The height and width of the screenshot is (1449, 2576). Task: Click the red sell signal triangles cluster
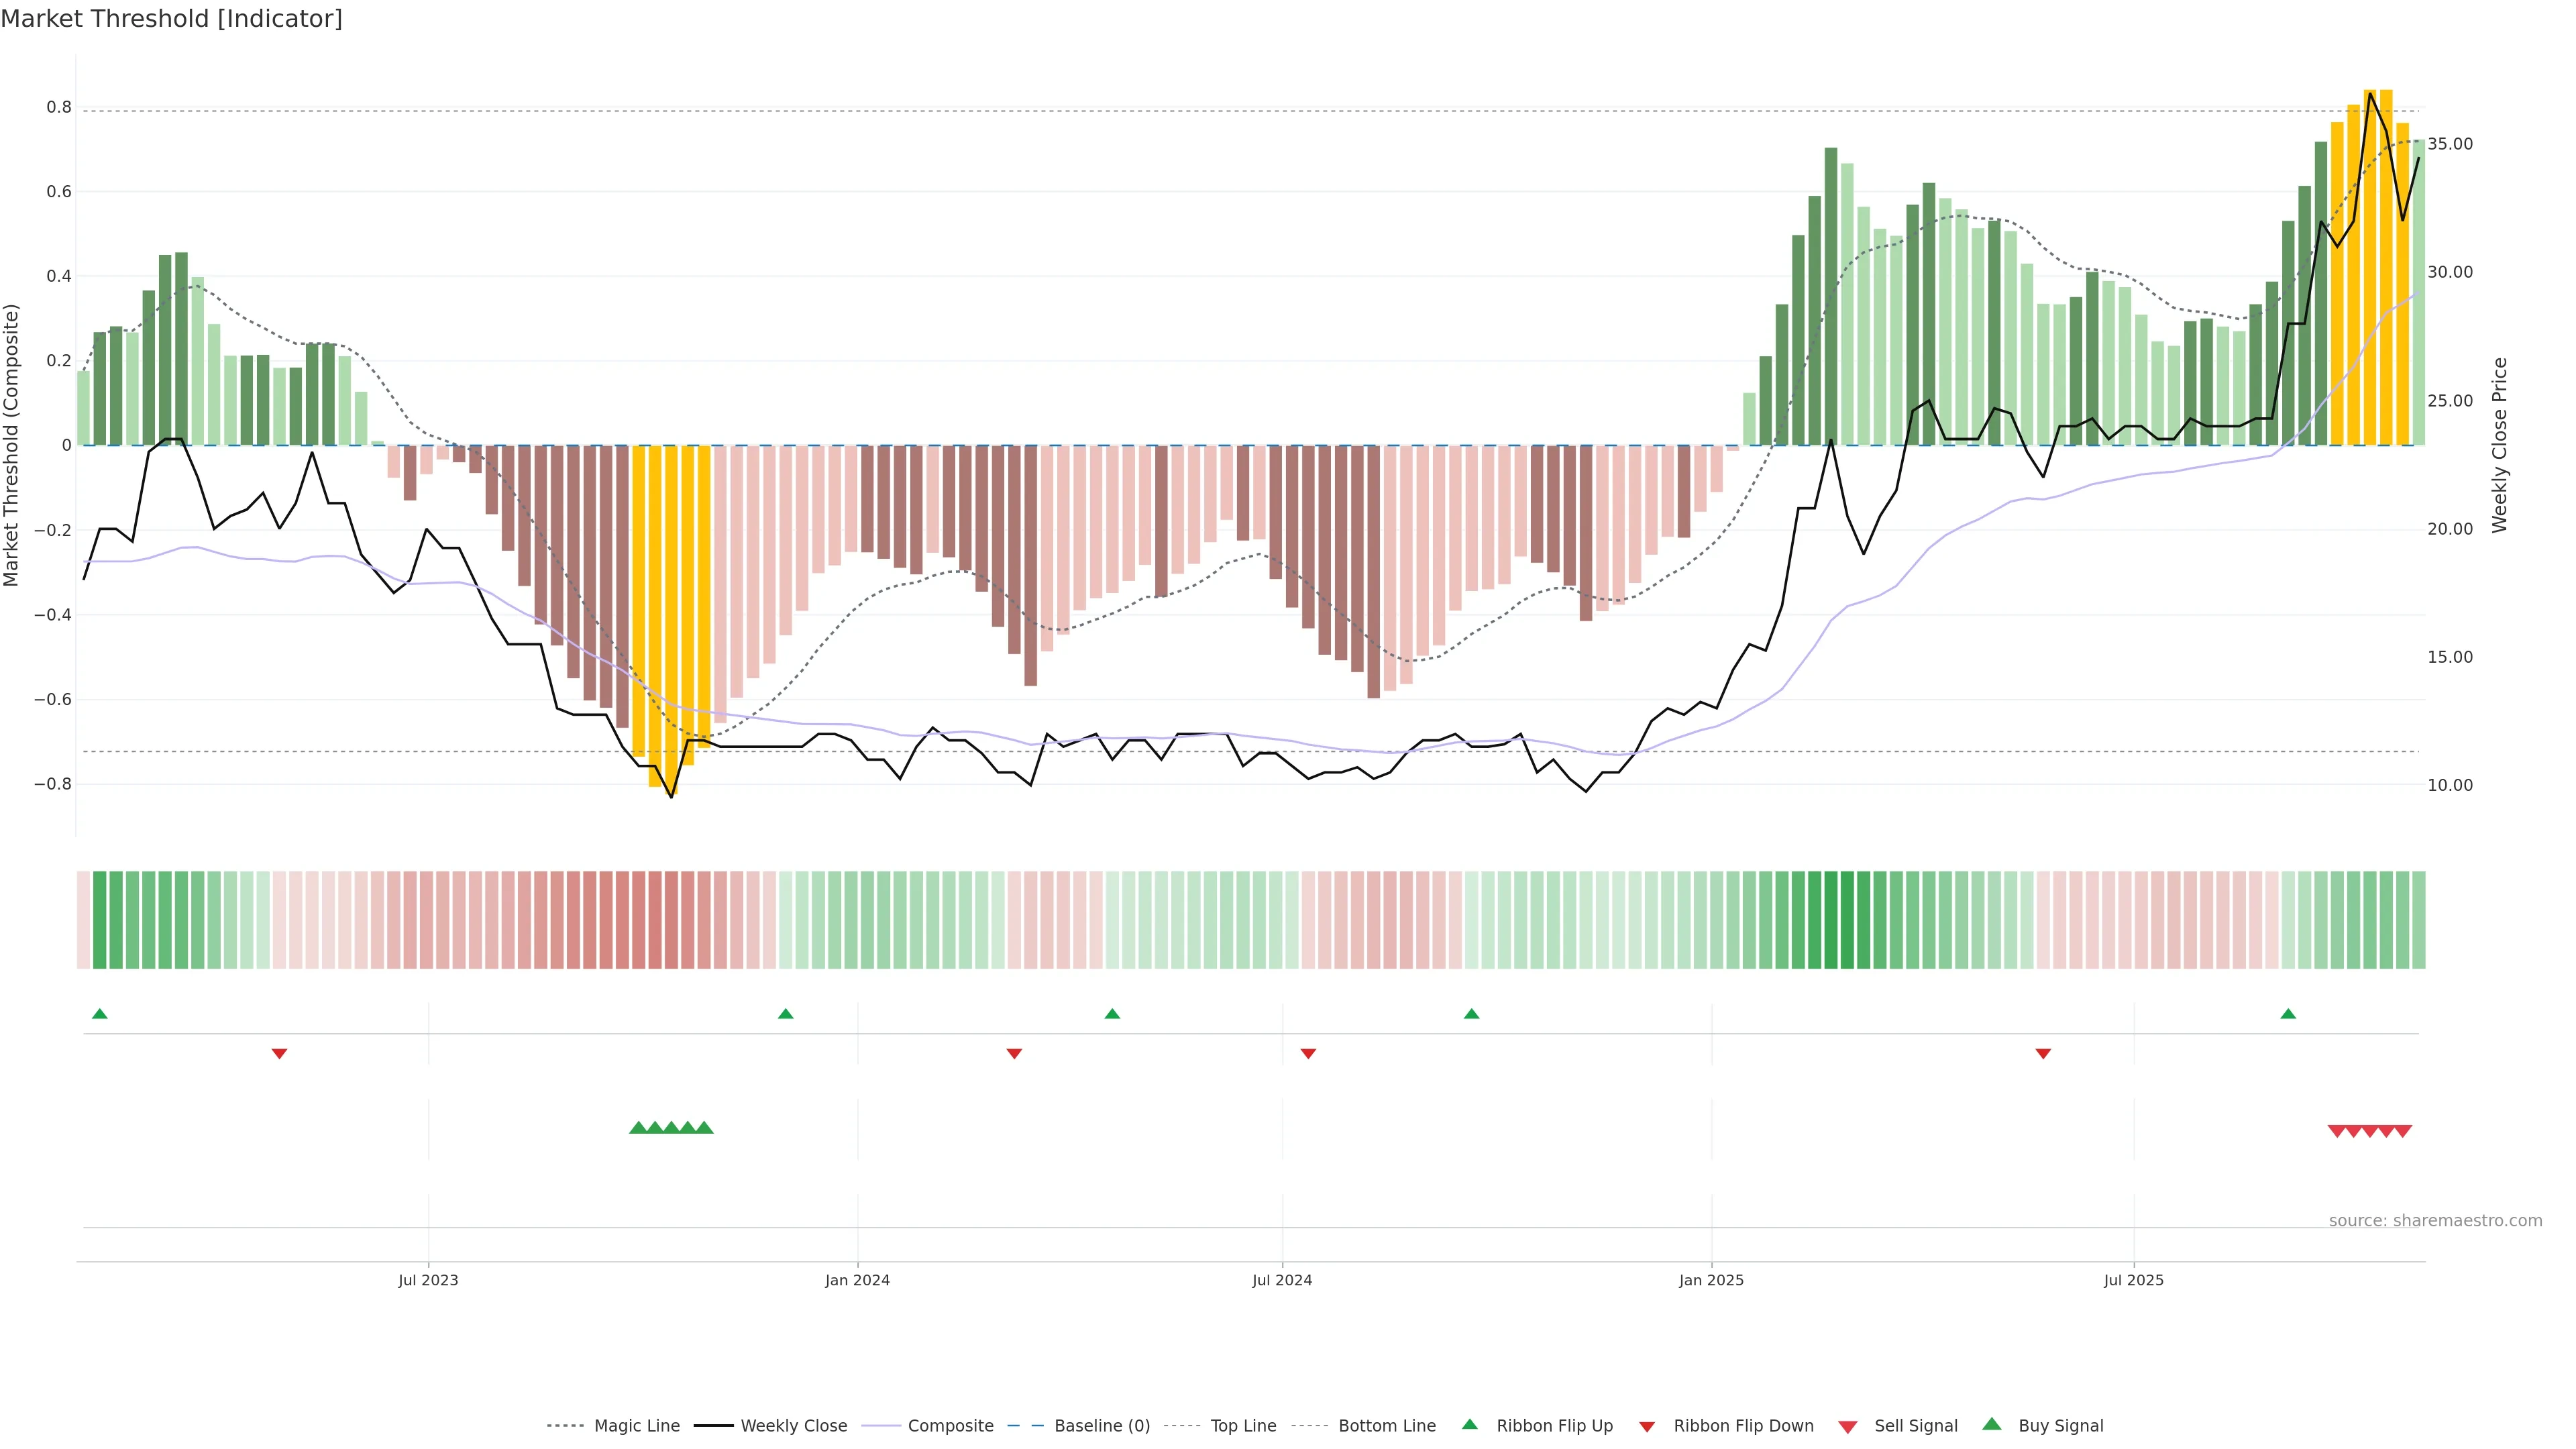[2369, 1131]
